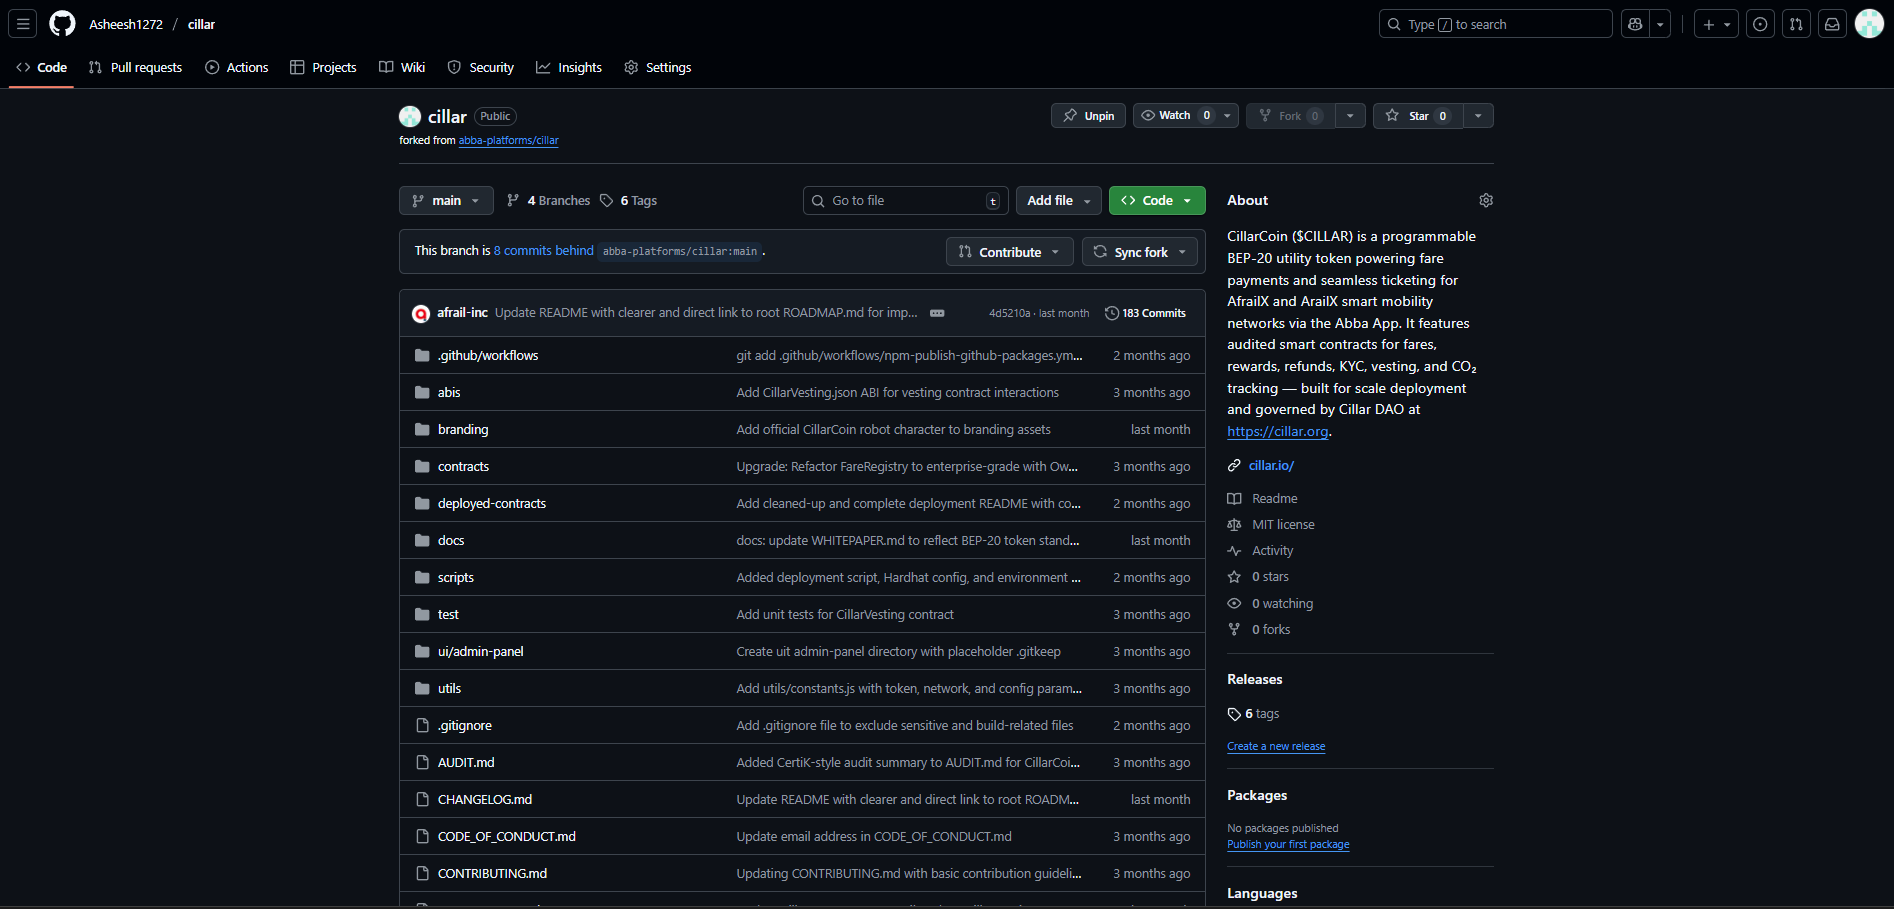Screen dimensions: 1894x909
Task: Switch to the Projects tab
Action: (x=323, y=67)
